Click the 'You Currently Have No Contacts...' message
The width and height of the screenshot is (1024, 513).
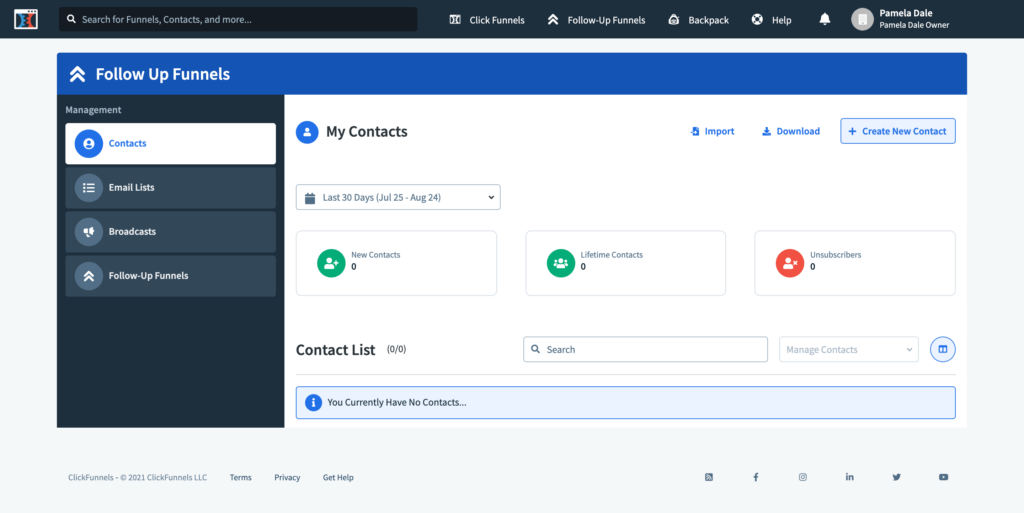coord(397,403)
